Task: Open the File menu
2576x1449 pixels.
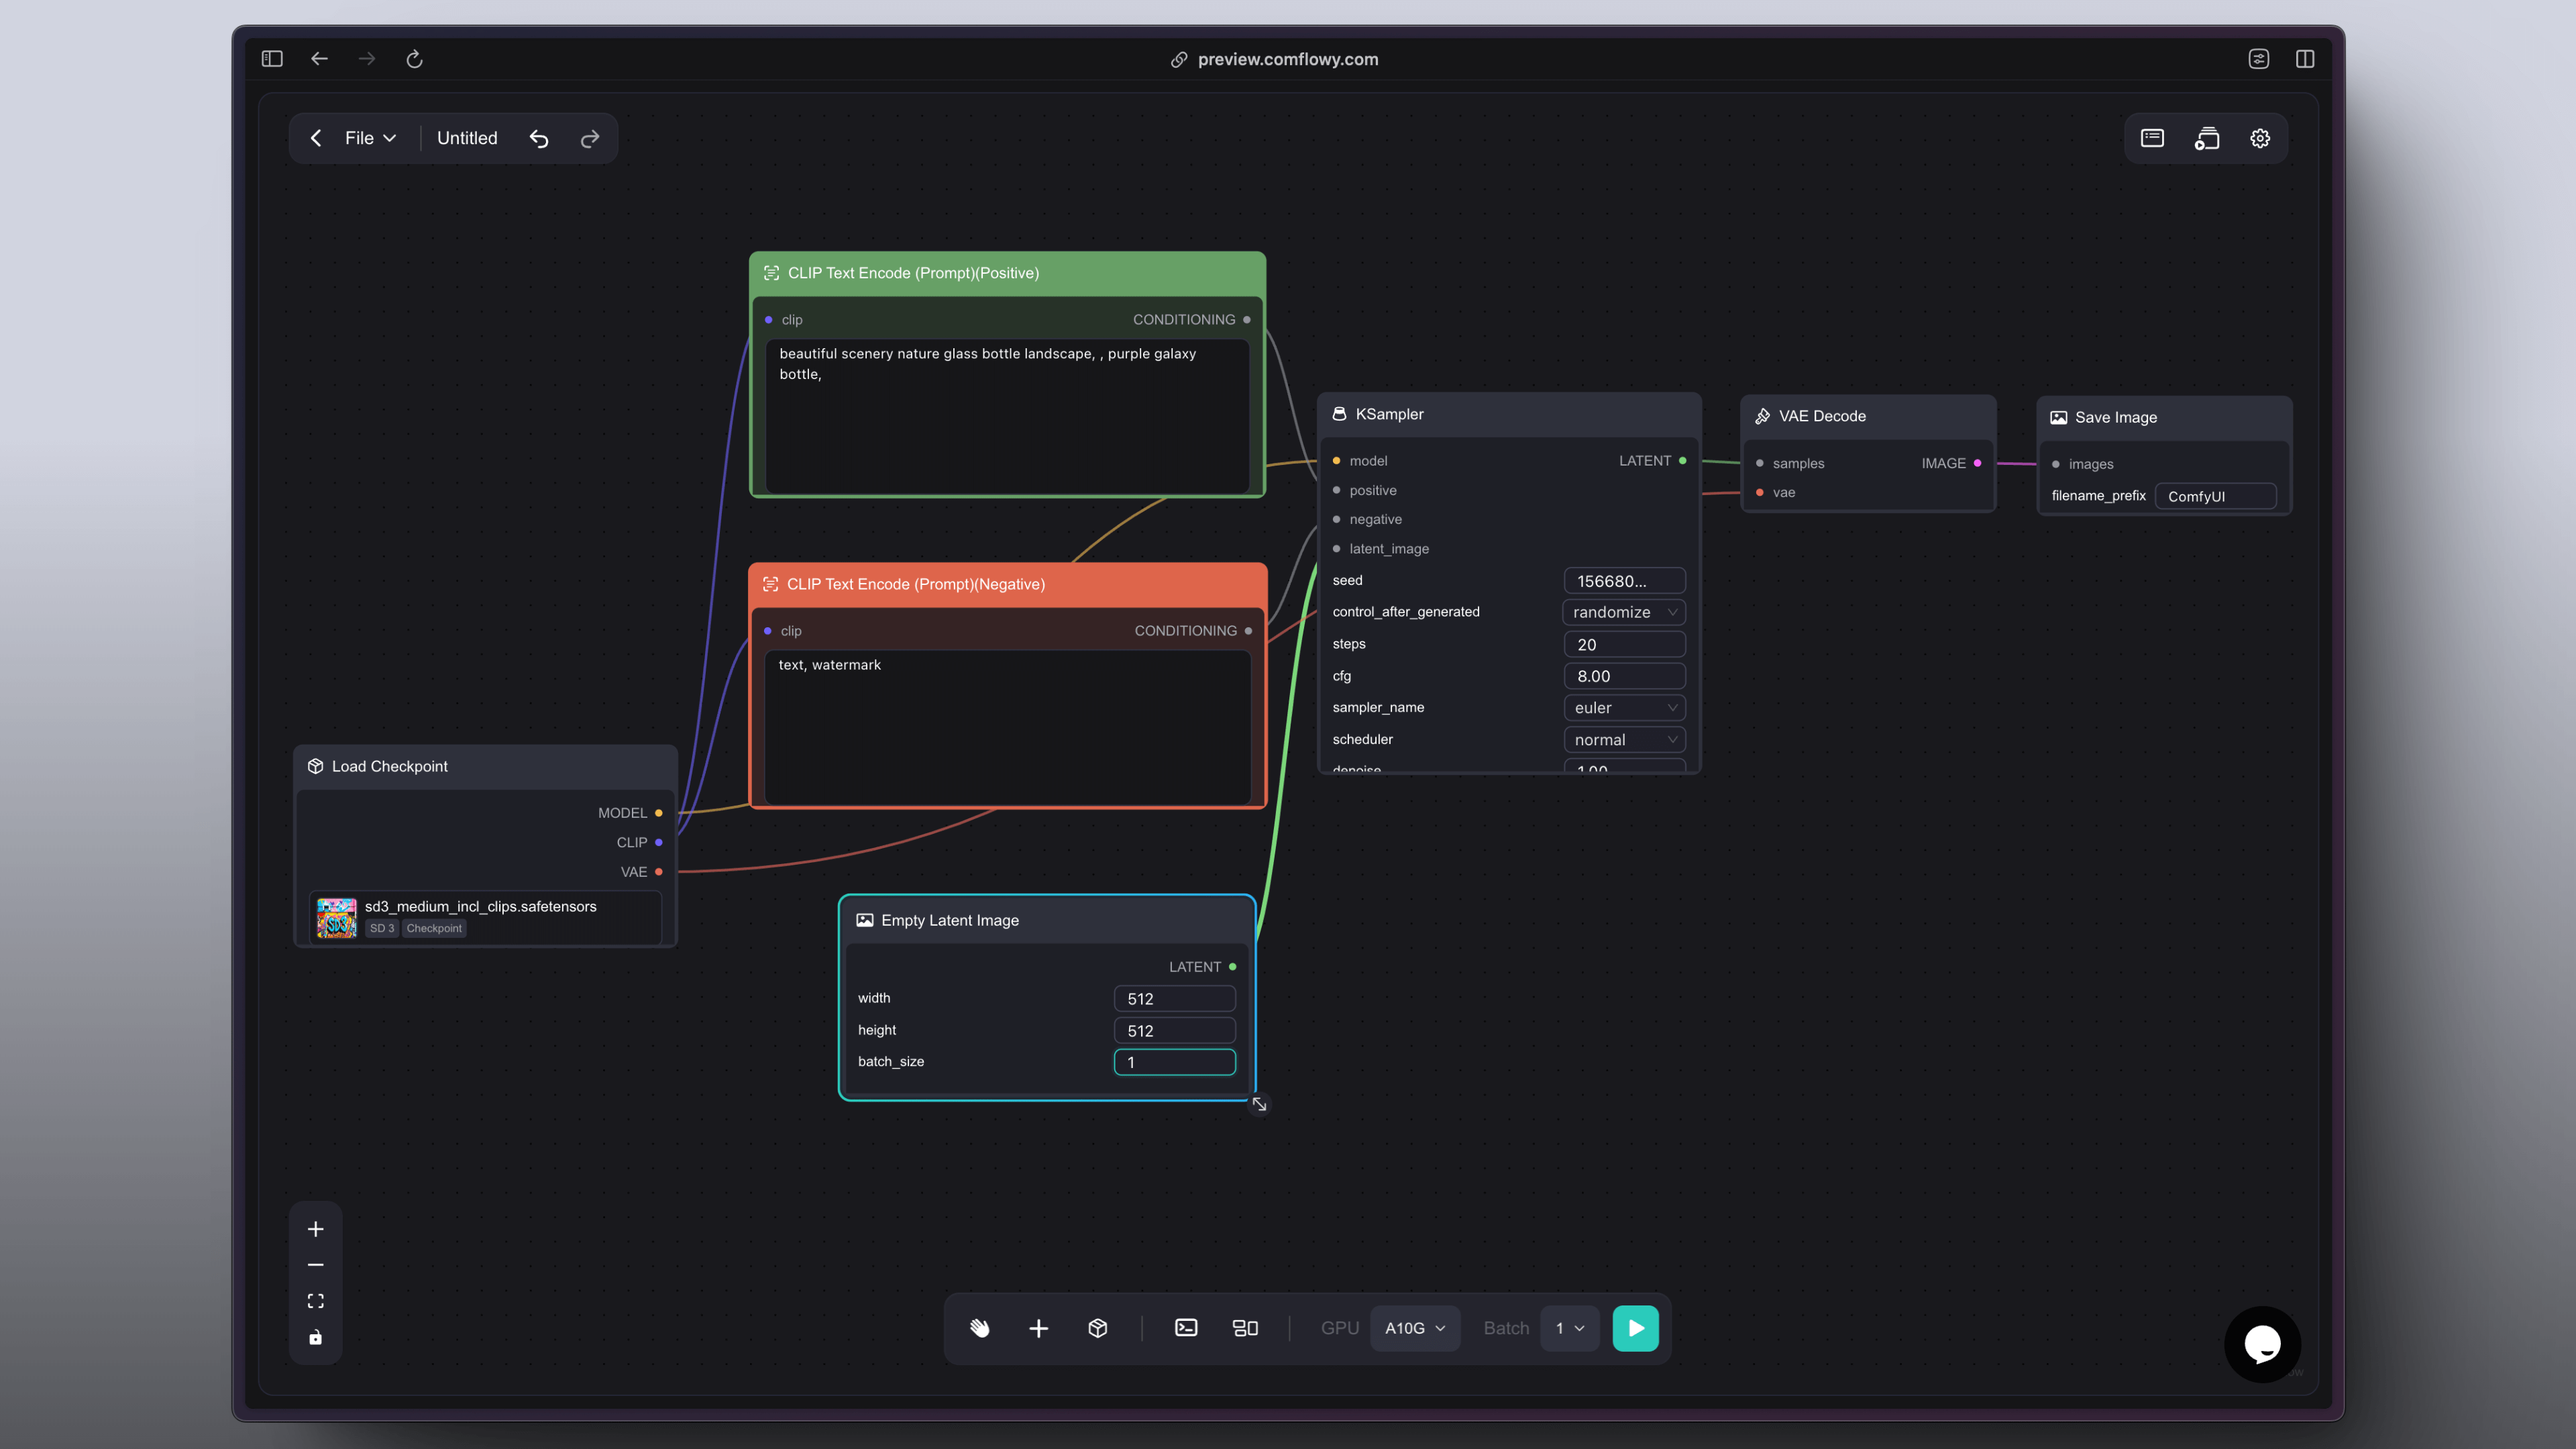Action: tap(369, 138)
